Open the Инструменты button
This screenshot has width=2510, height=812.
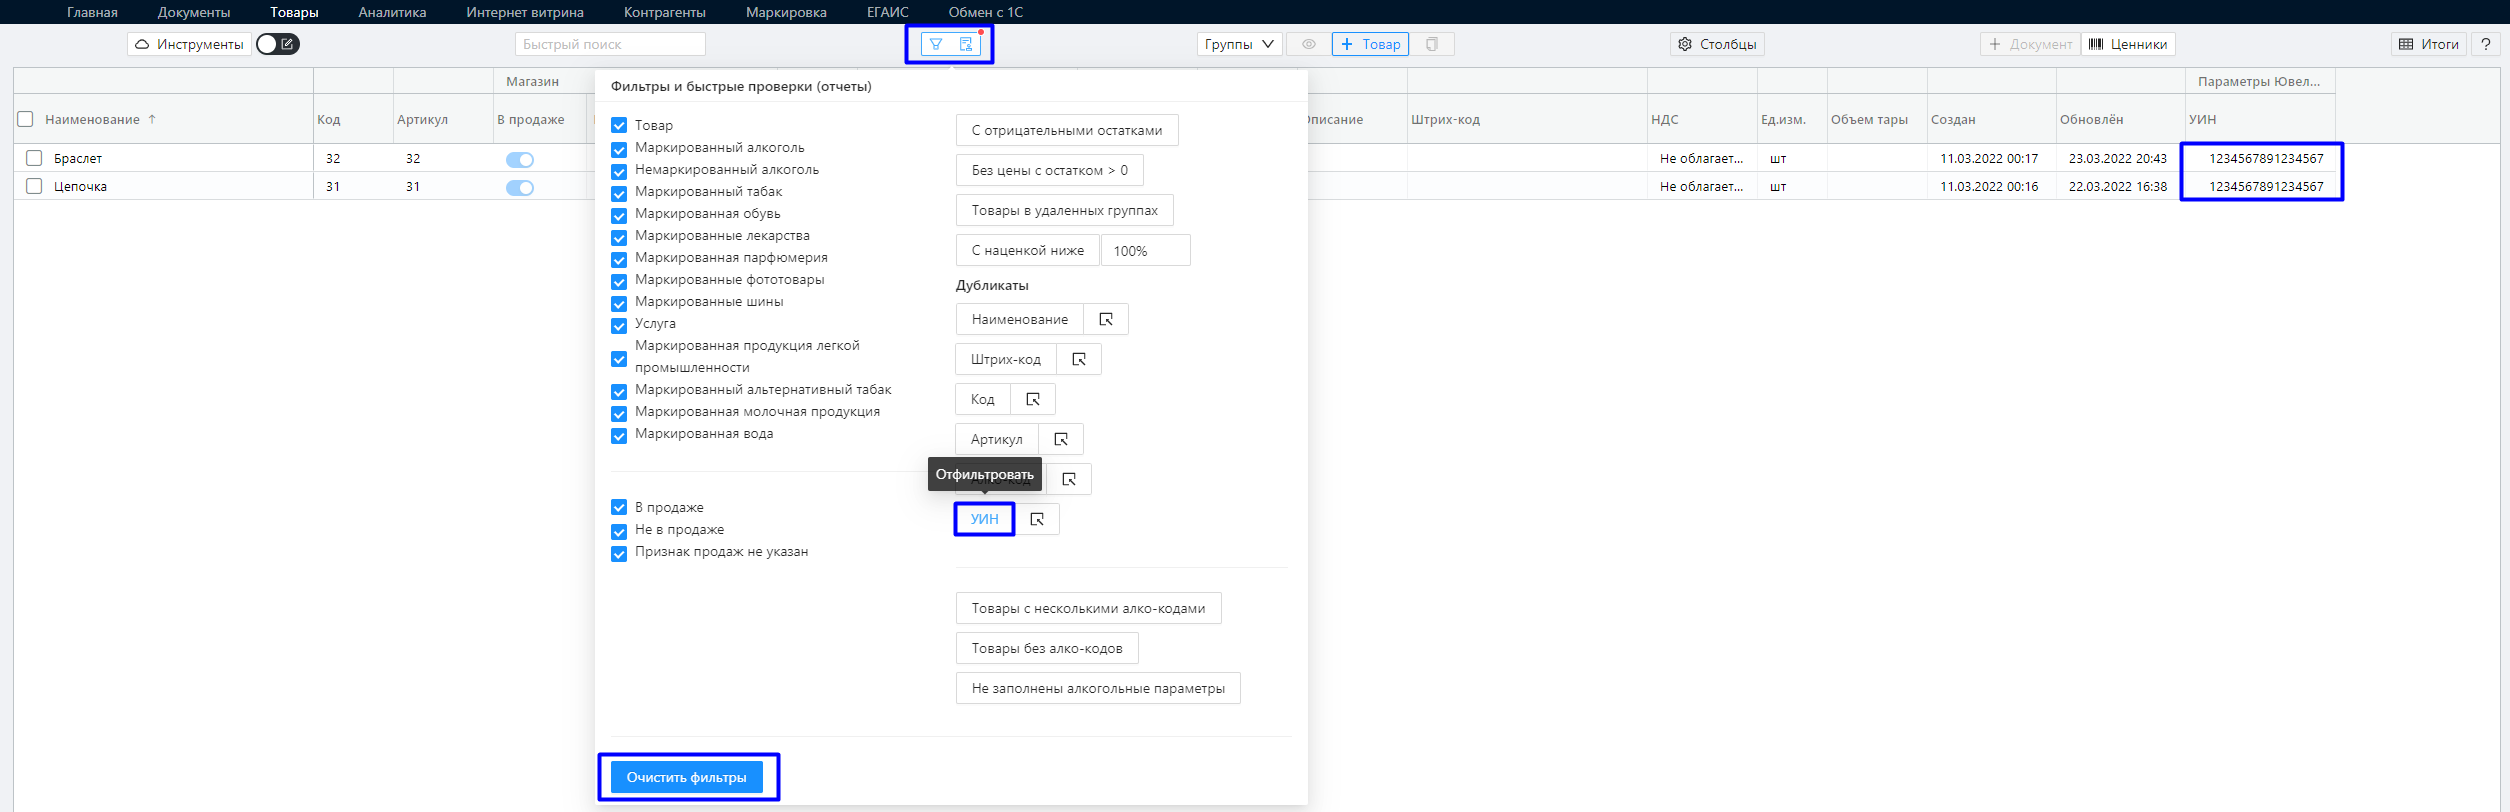click(189, 44)
